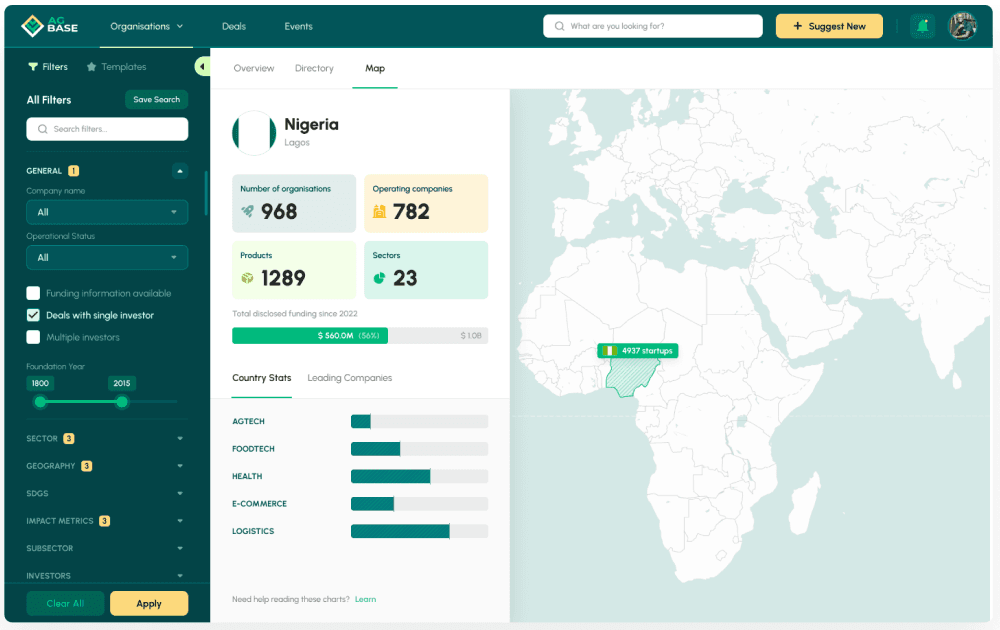Click the rocket icon beside 968
This screenshot has height=630, width=1000.
click(x=248, y=212)
